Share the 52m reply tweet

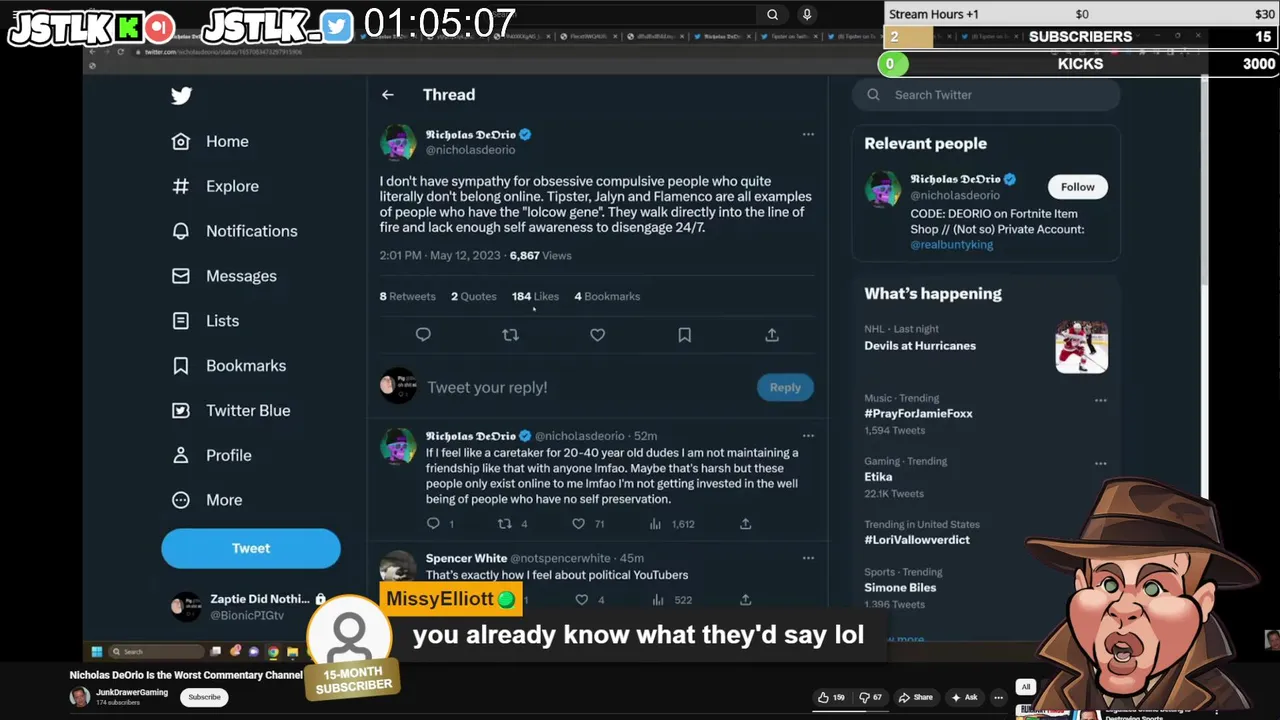[746, 524]
